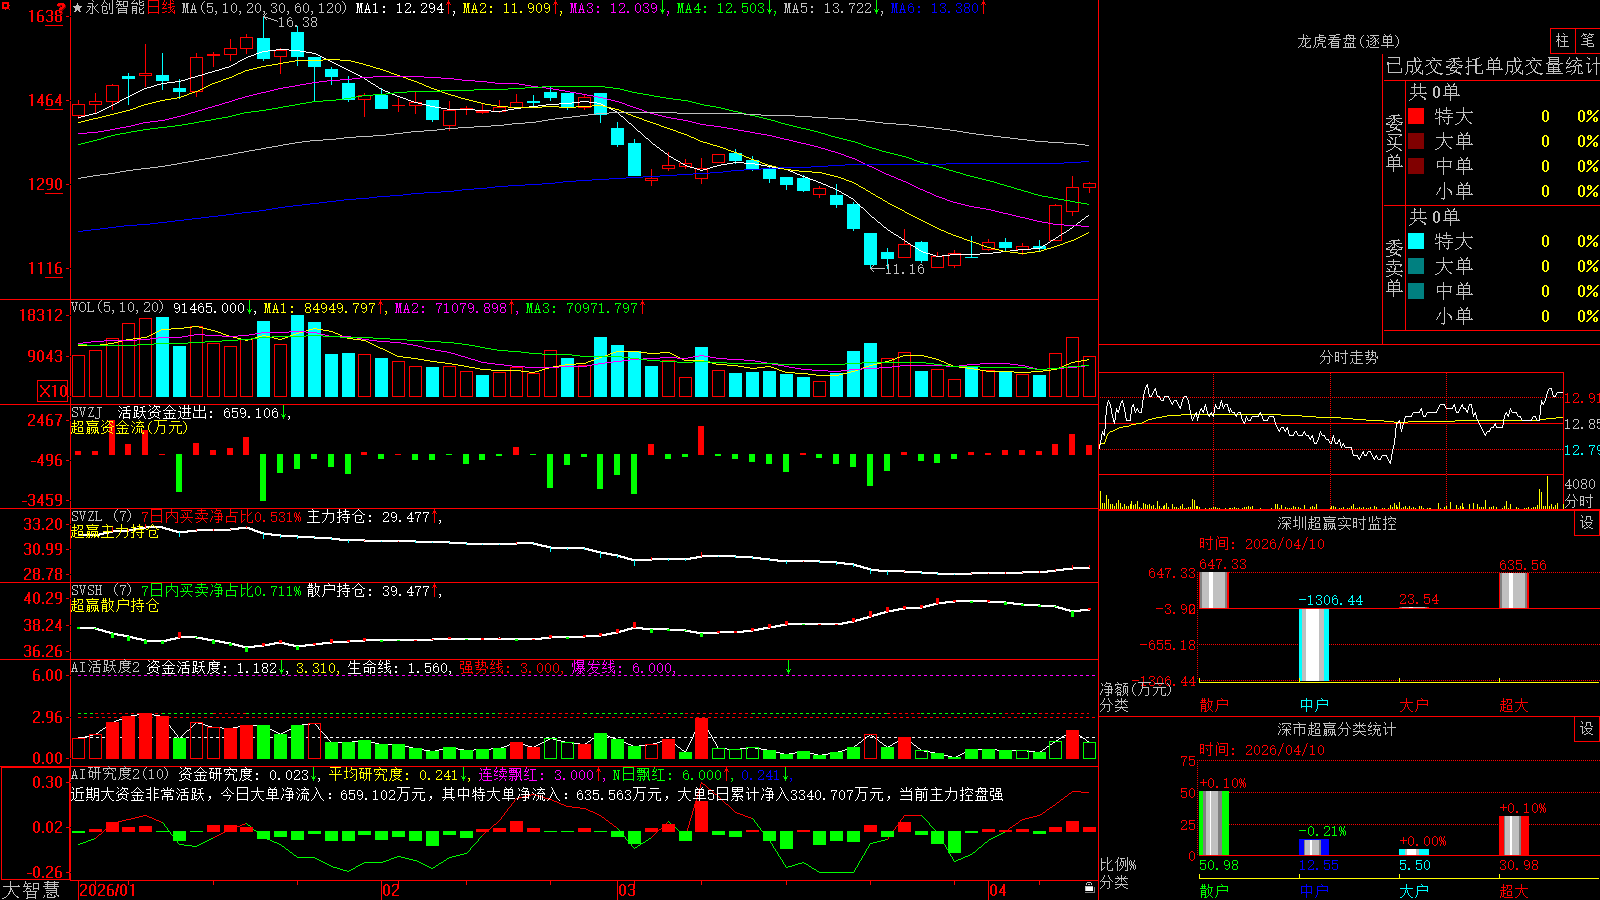Click the 活跃资金进出: 659.106 value
Screen dimensions: 1600x900
[x=198, y=412]
